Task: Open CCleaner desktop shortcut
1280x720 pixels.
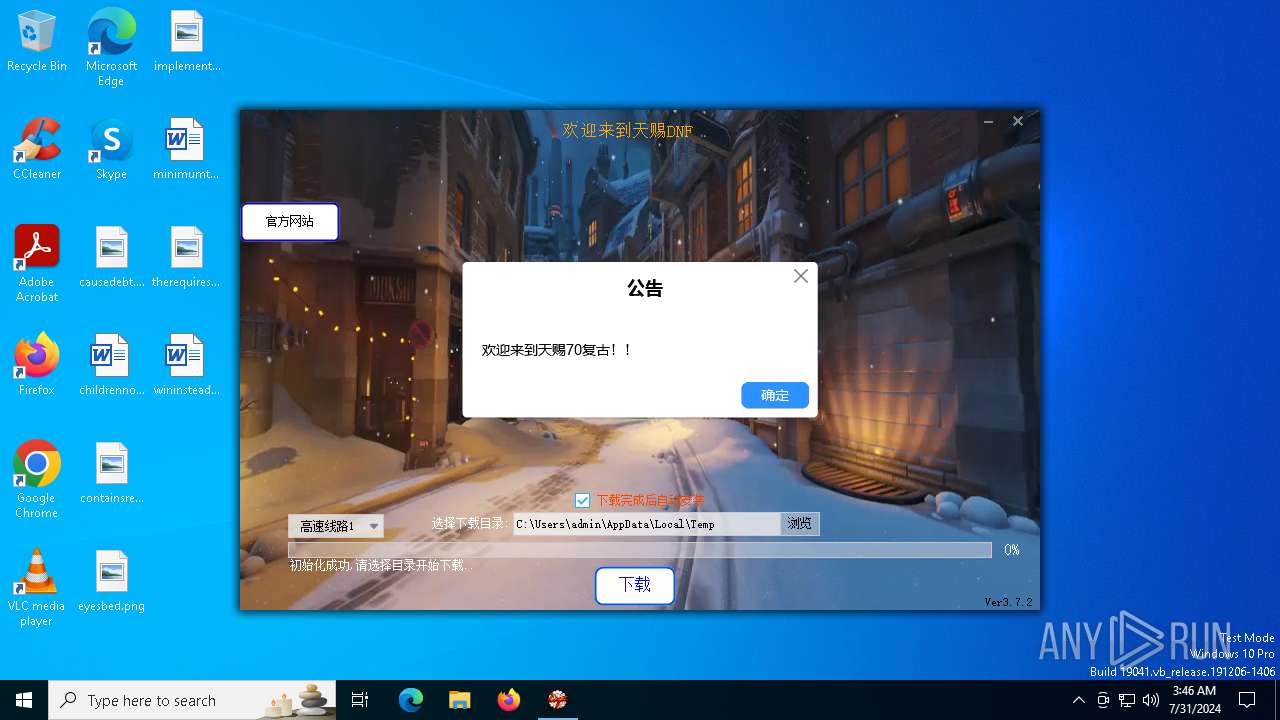Action: click(37, 150)
